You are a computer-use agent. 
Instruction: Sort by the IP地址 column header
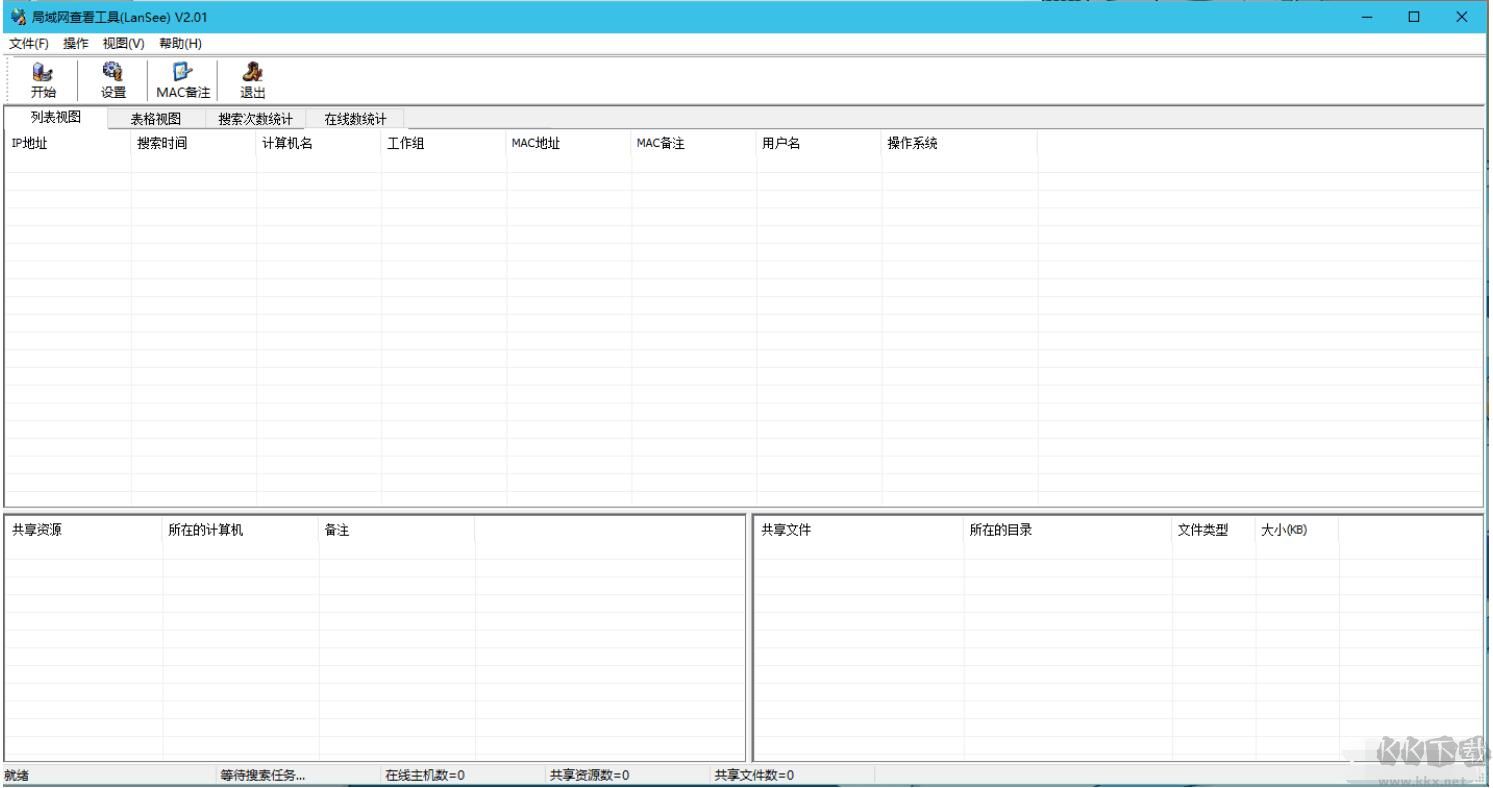click(x=68, y=143)
